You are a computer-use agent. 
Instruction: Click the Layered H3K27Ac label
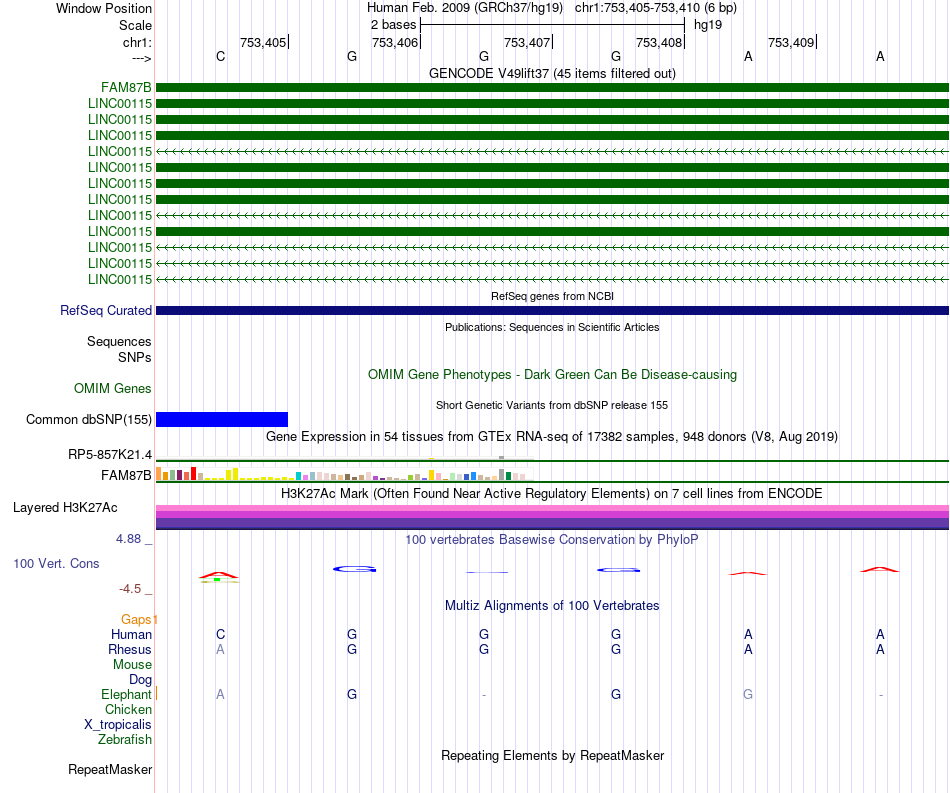[x=65, y=508]
